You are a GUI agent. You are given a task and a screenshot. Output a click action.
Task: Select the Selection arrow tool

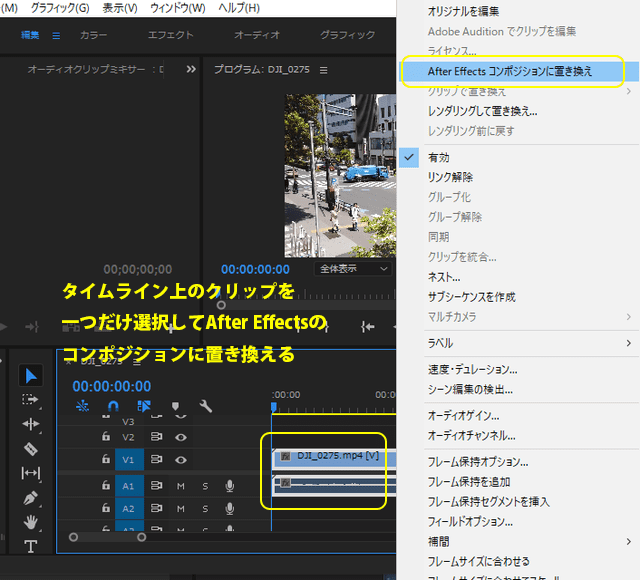tap(31, 375)
